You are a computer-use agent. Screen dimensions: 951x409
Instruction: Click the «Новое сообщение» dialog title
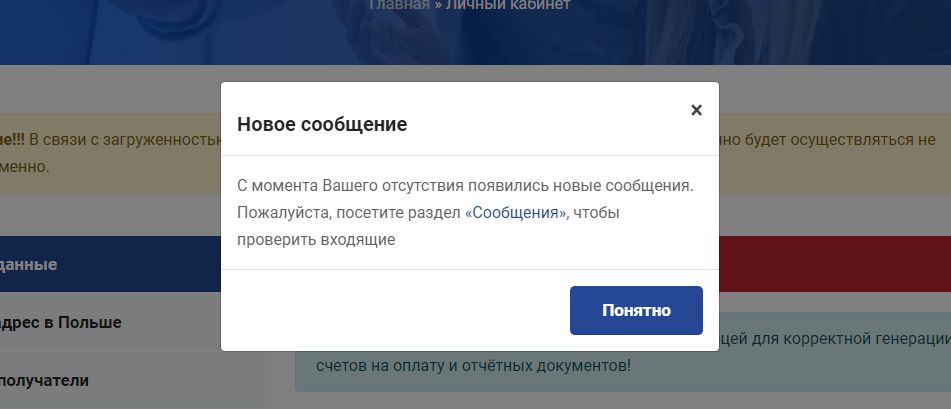click(x=321, y=125)
